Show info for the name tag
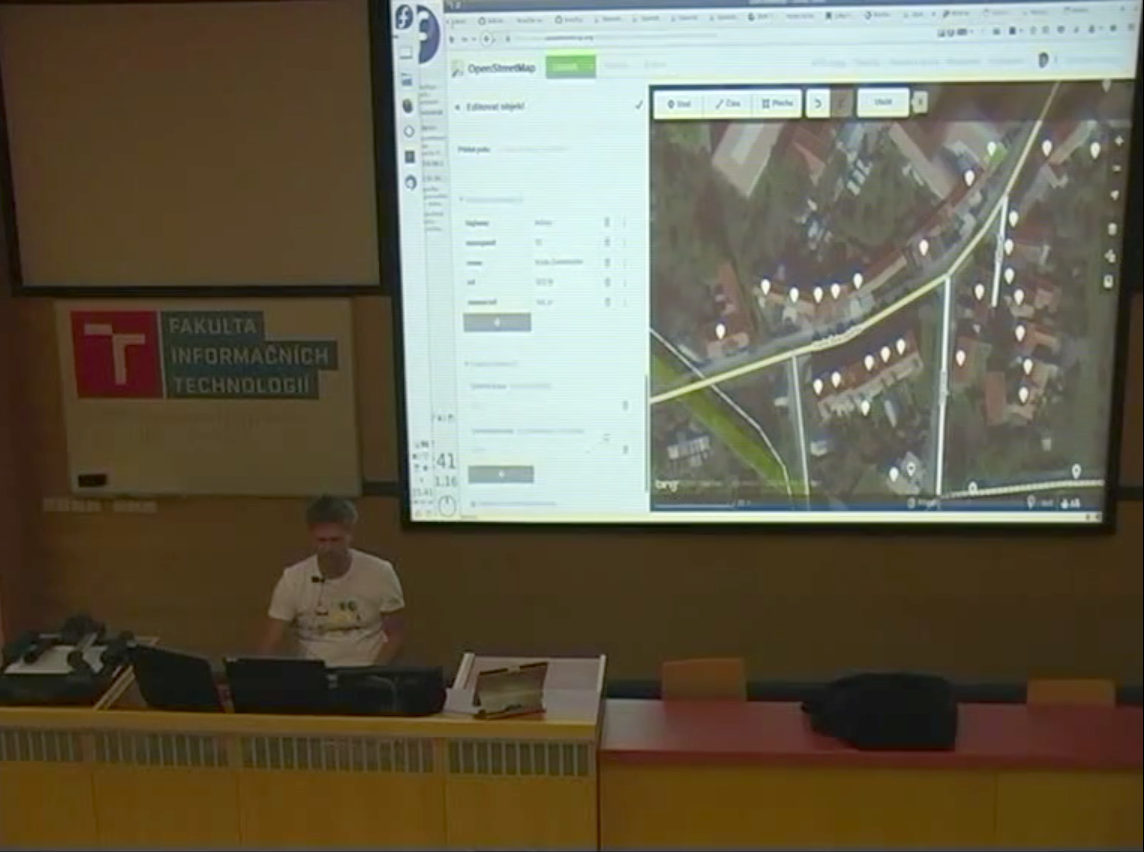Screen dimensions: 1144x852 [x=624, y=262]
